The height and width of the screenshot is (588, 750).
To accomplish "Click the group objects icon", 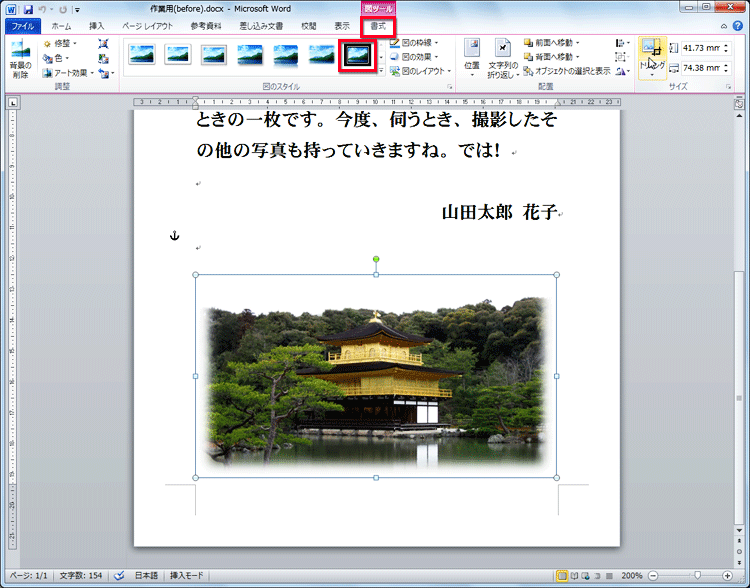I will point(622,57).
